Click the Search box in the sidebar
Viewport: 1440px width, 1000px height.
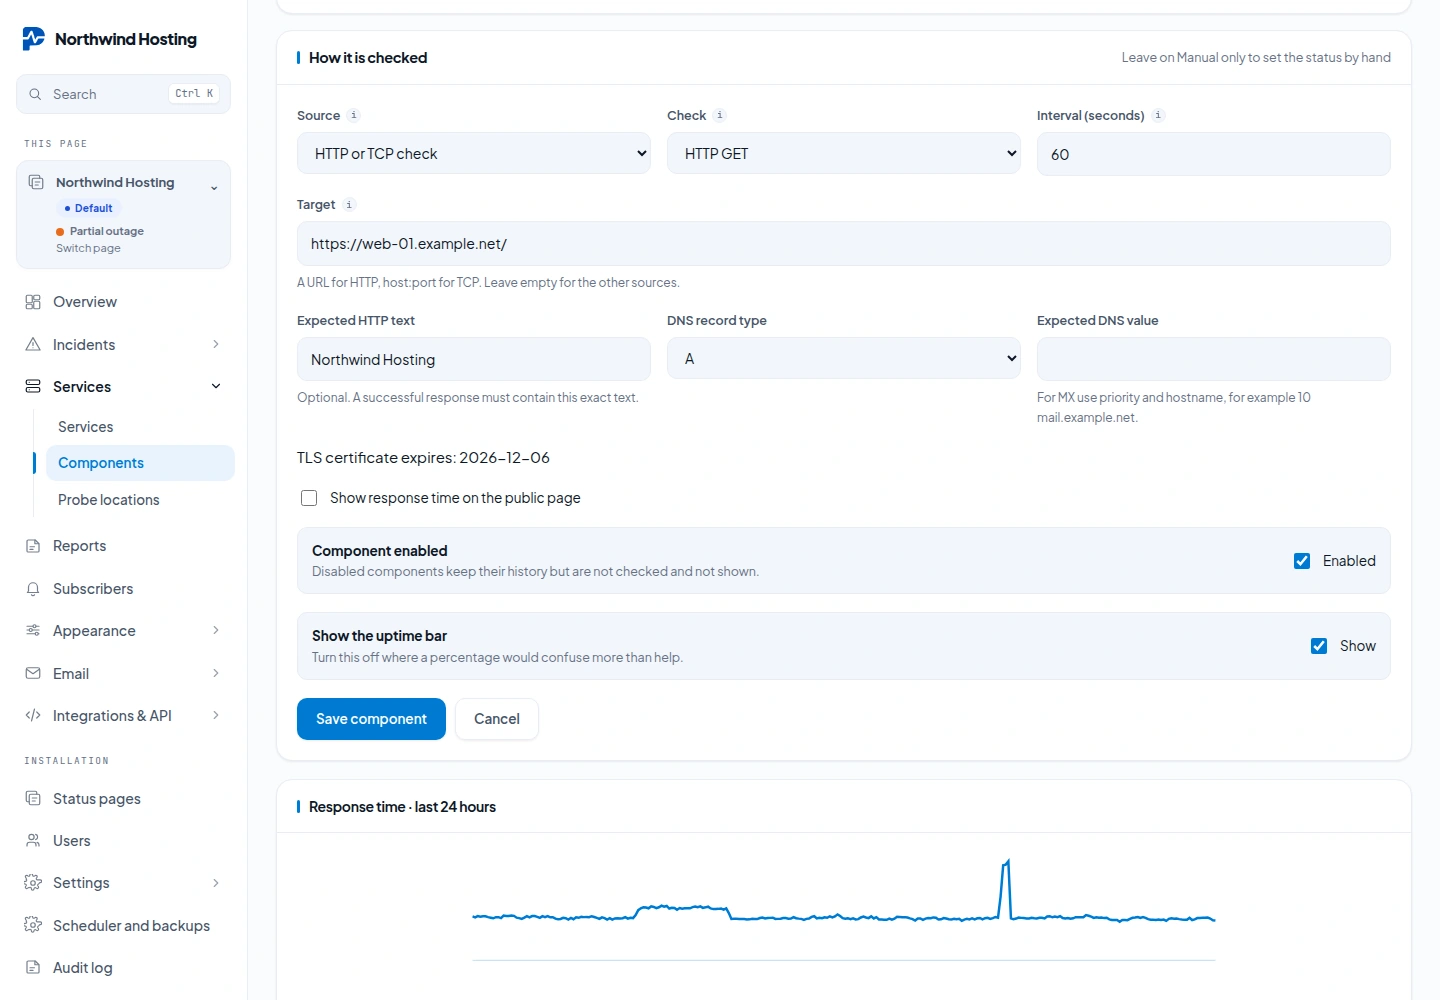point(124,94)
